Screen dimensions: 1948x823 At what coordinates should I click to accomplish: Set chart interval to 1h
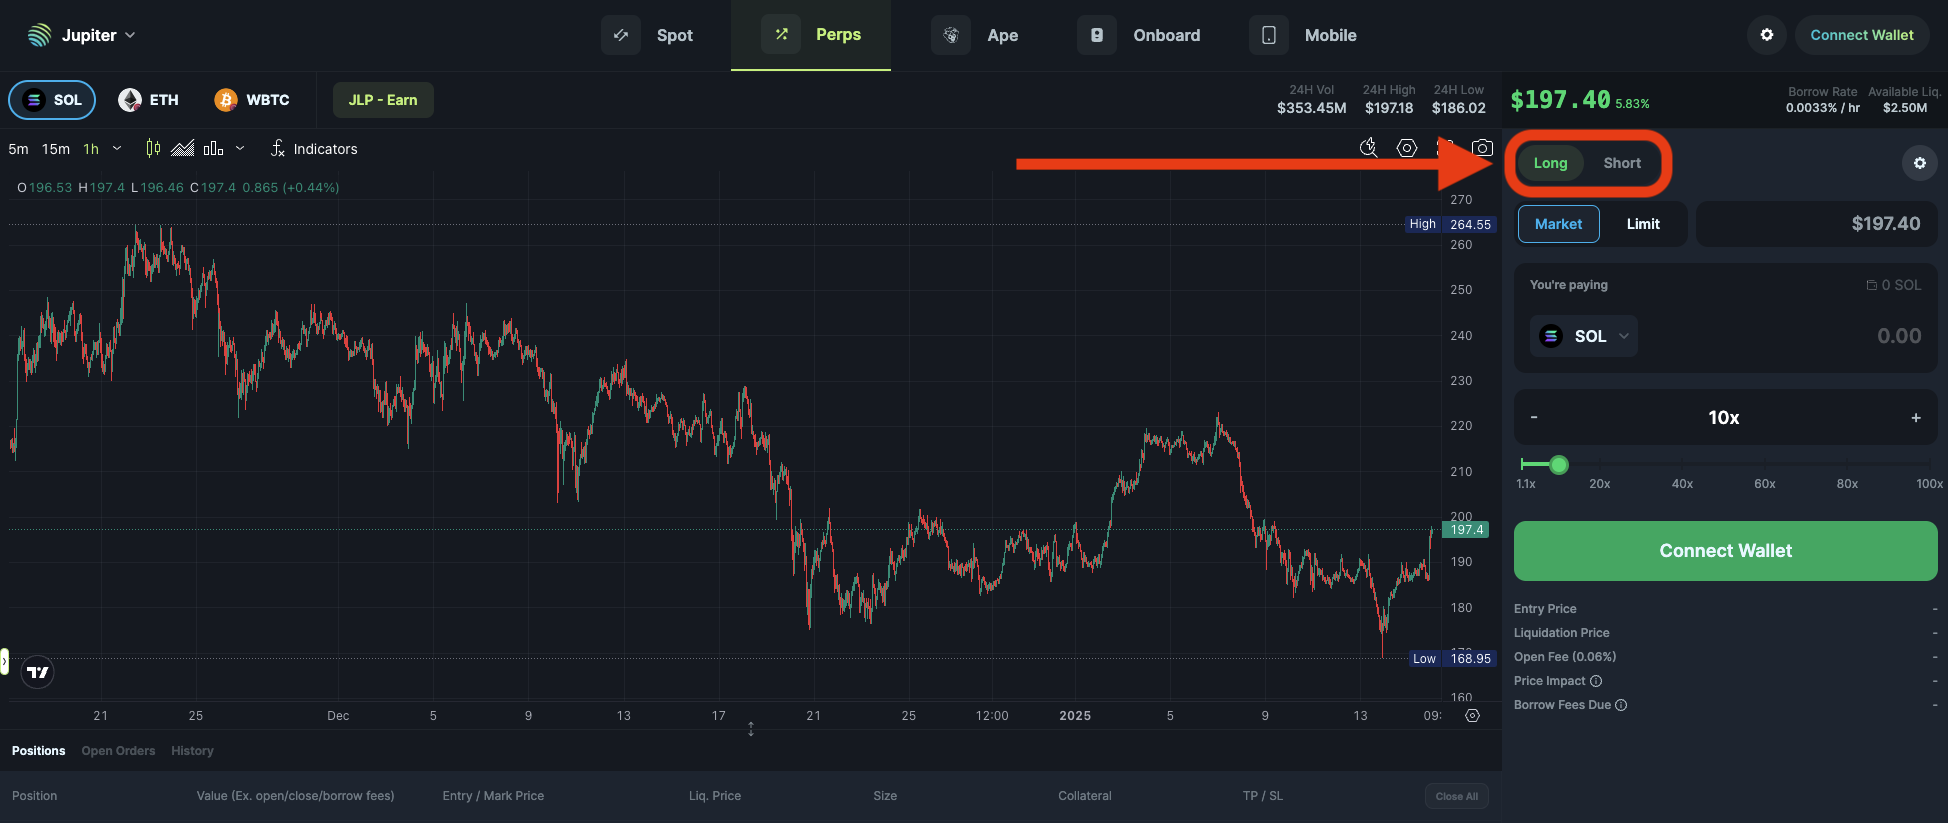91,149
